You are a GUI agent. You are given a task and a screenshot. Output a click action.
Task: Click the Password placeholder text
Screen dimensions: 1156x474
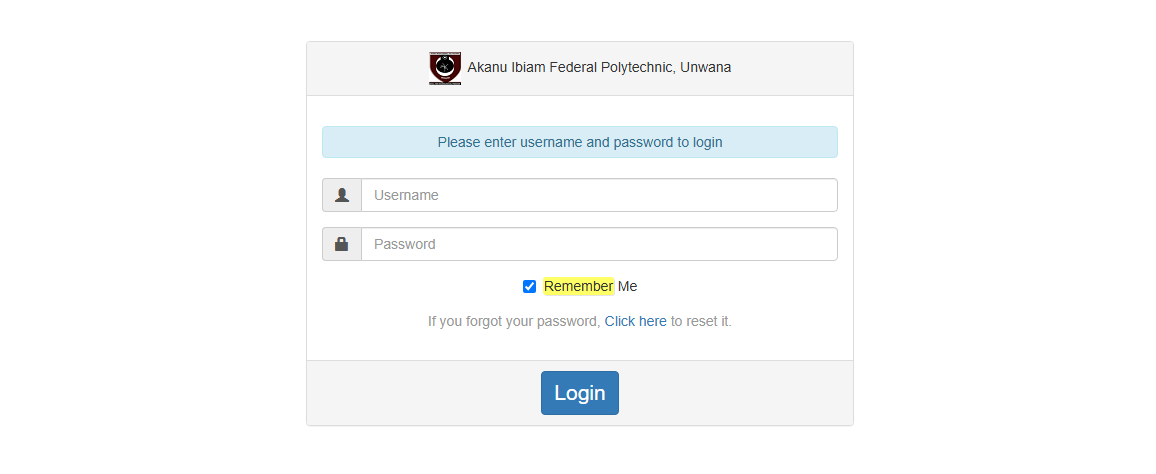(x=405, y=244)
